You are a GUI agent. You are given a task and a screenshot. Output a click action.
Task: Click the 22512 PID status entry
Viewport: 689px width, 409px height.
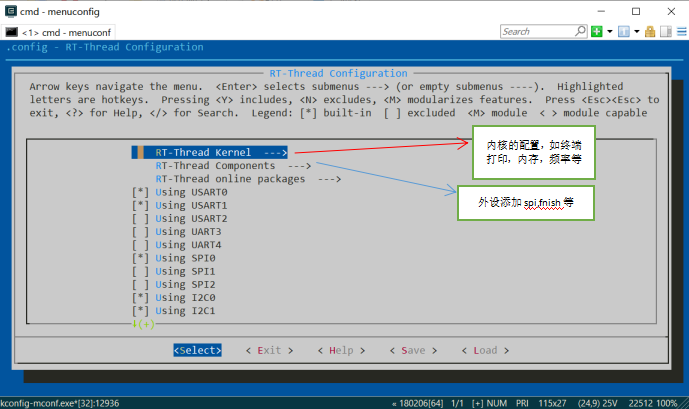(x=640, y=403)
